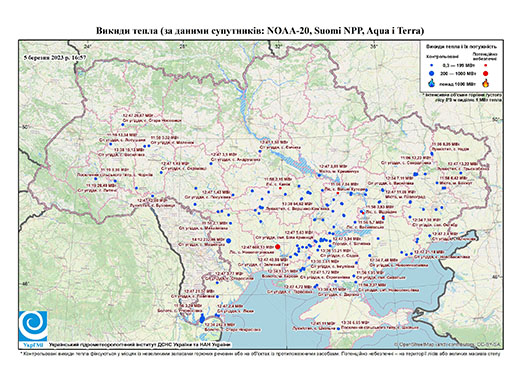Click the footnote text below the map
This screenshot has height=368, width=520.
pyautogui.click(x=260, y=353)
